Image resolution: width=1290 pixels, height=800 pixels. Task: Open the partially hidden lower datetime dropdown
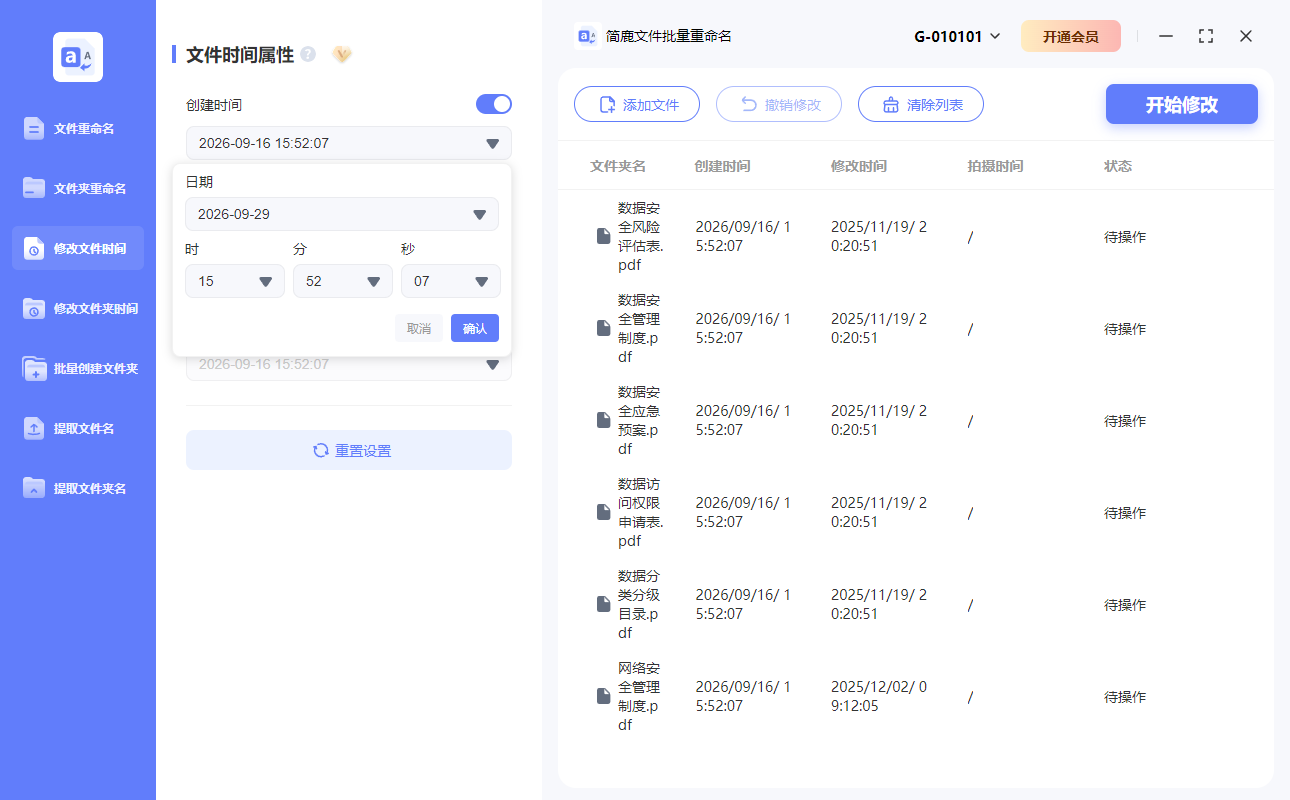349,366
